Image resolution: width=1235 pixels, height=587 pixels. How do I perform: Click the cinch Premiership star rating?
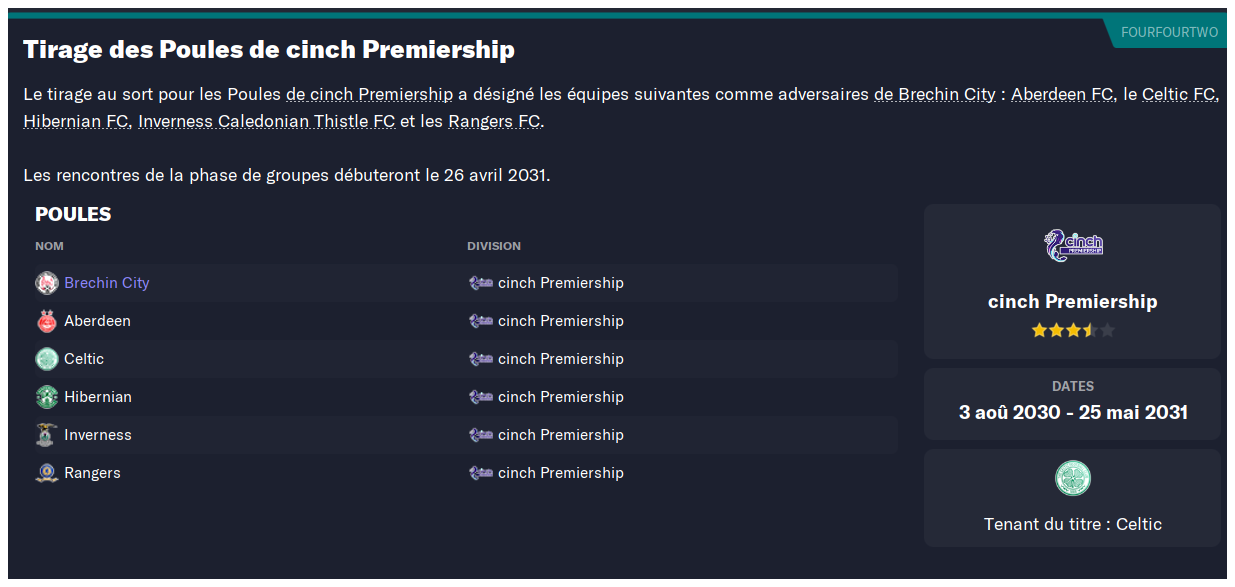[x=1072, y=330]
